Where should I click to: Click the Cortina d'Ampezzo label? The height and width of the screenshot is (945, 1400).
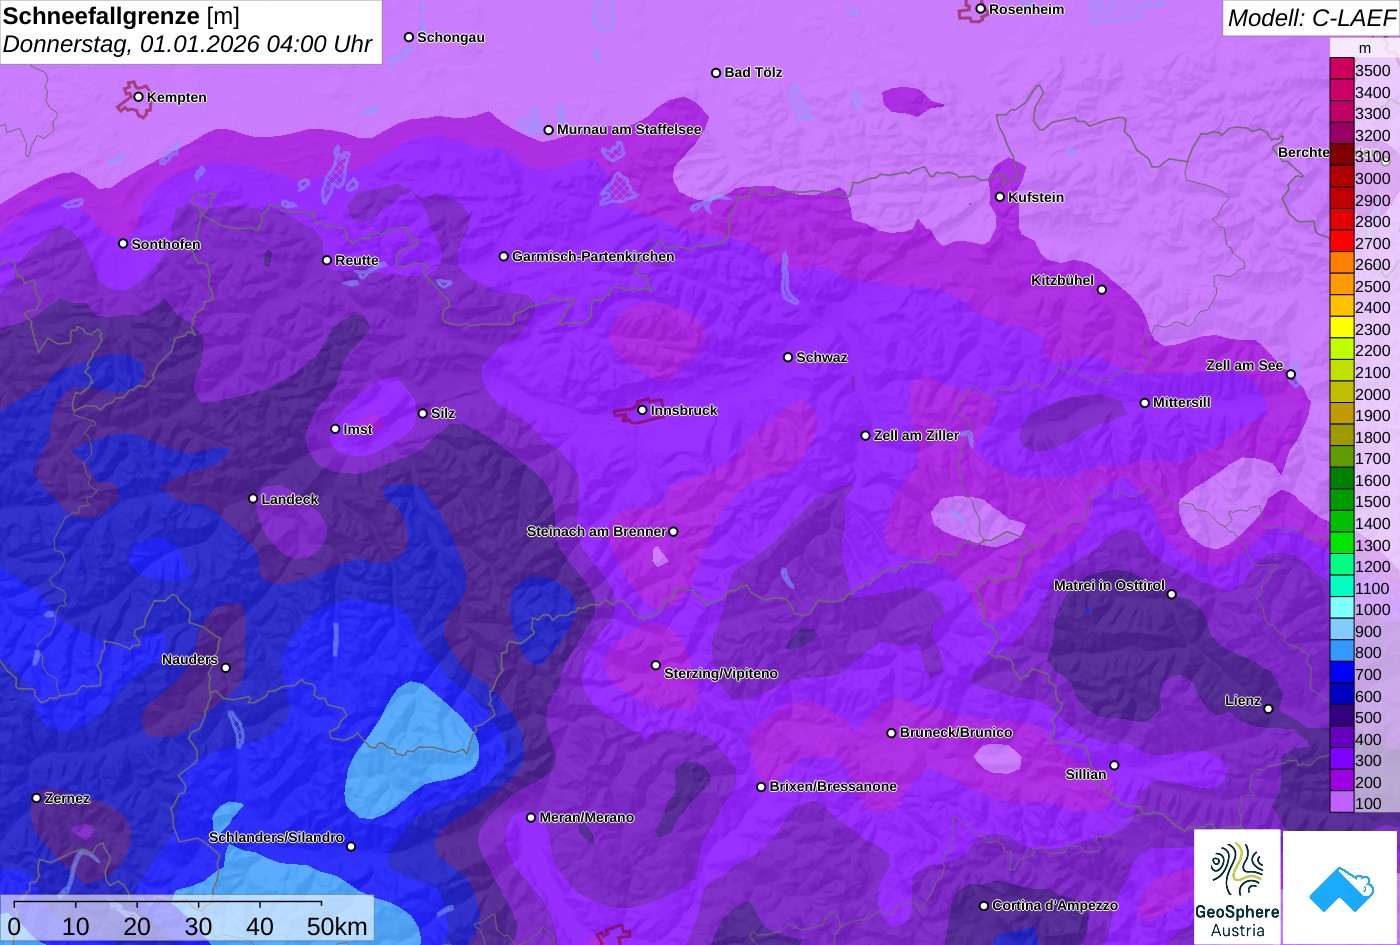[1055, 905]
